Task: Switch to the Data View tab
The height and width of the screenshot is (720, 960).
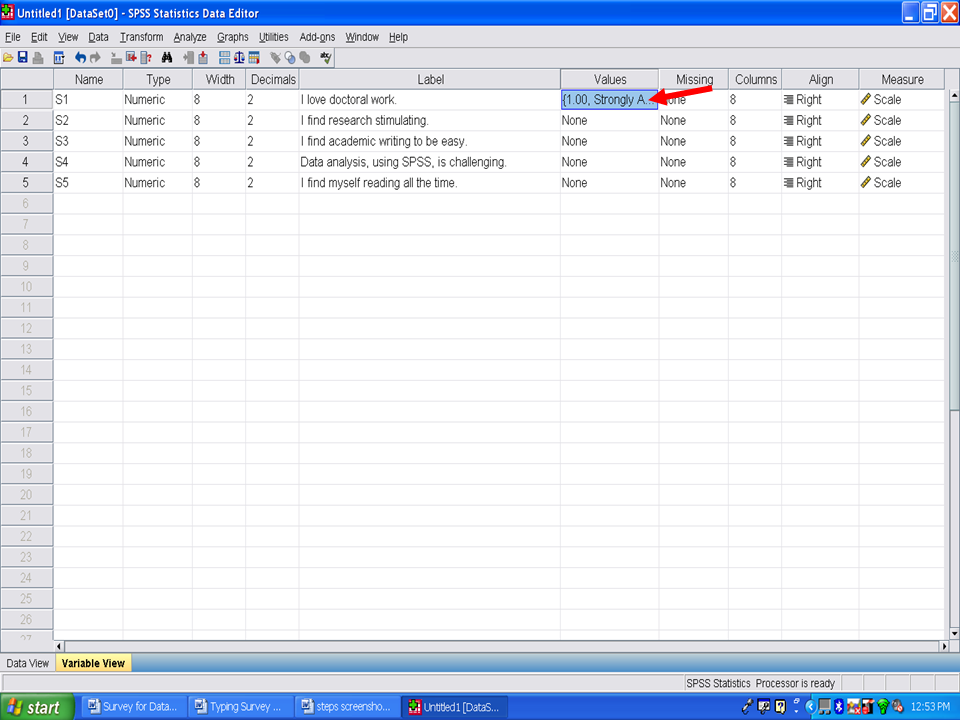Action: pos(27,663)
